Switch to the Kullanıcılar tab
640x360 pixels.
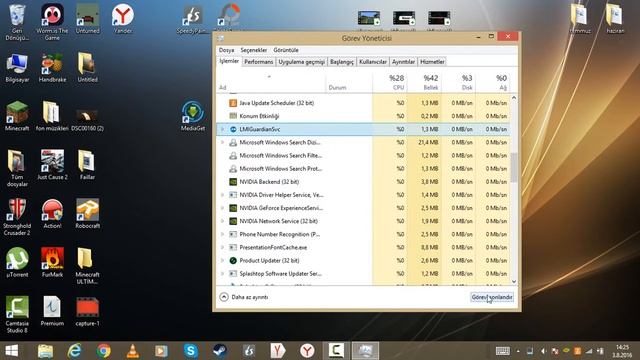click(x=373, y=62)
